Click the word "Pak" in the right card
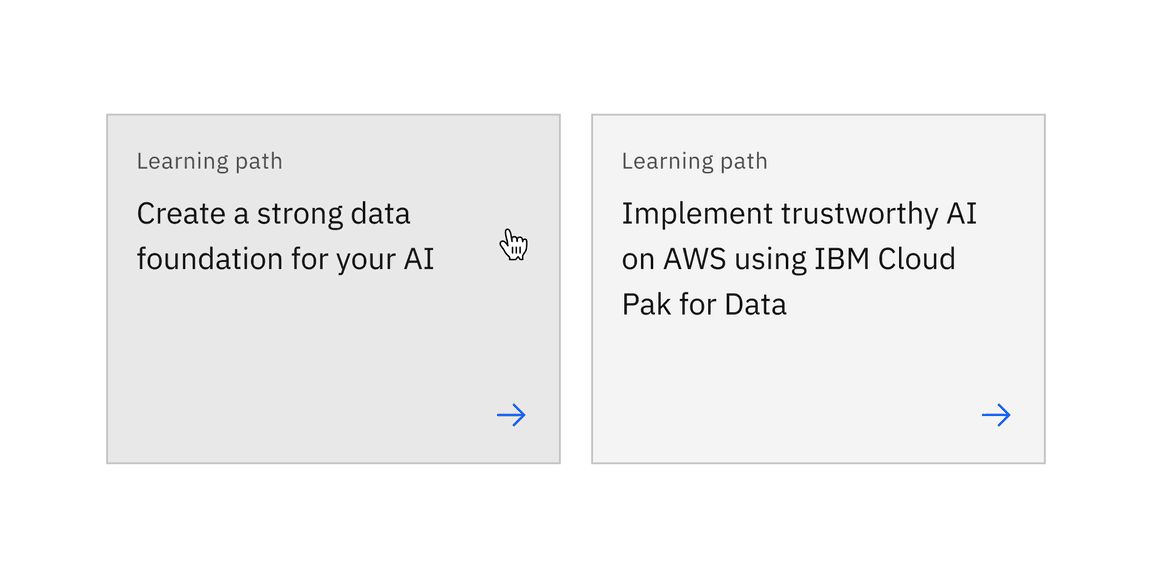This screenshot has height=576, width=1152. pyautogui.click(x=646, y=304)
